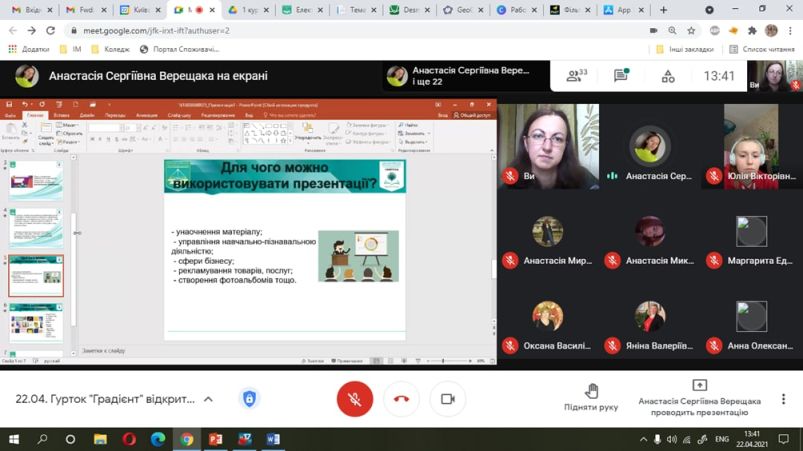Click the presenter name pill in top bar
This screenshot has width=803, height=451.
point(465,76)
